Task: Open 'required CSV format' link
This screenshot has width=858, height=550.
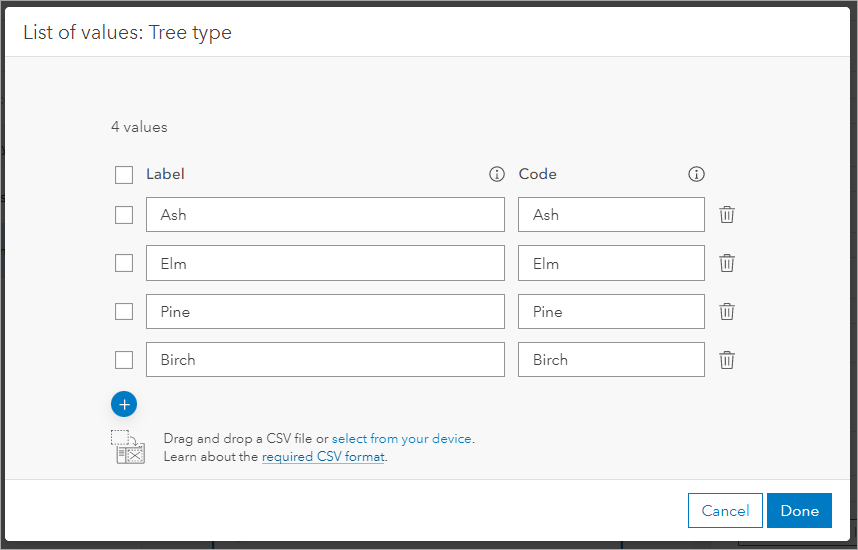Action: (x=323, y=456)
